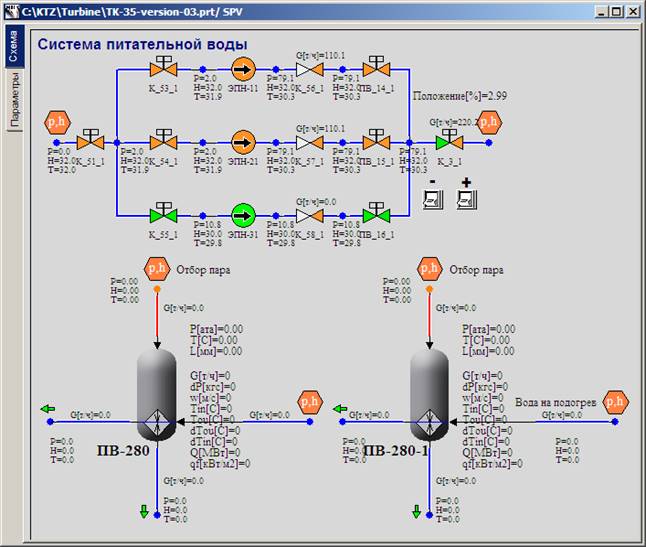The height and width of the screenshot is (547, 646).
Task: Click check valve K_56_1
Action: tap(308, 69)
